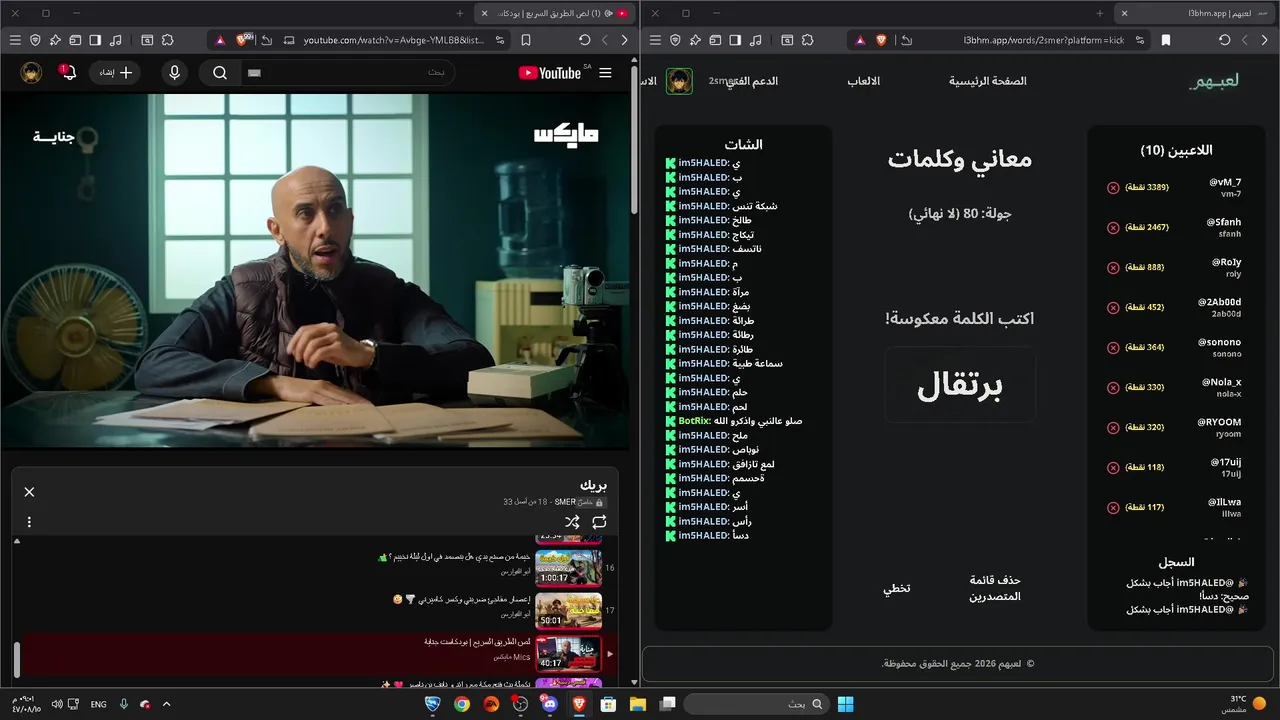The height and width of the screenshot is (720, 1280).
Task: Reload the l3bhm.app browser window
Action: (x=1225, y=40)
